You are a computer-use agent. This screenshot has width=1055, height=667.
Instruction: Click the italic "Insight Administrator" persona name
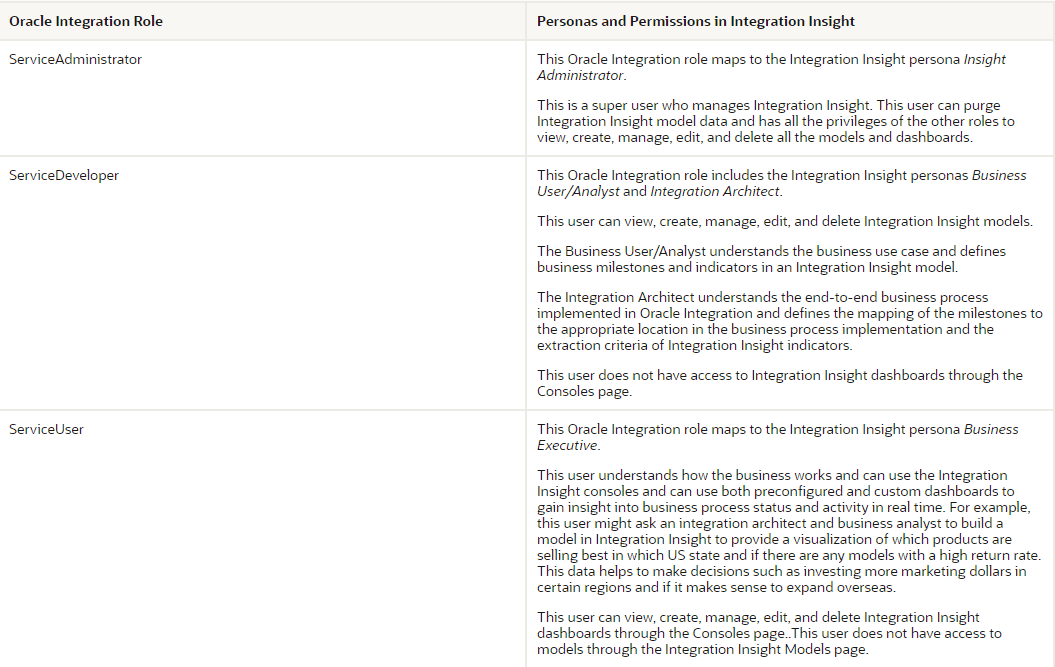click(770, 68)
